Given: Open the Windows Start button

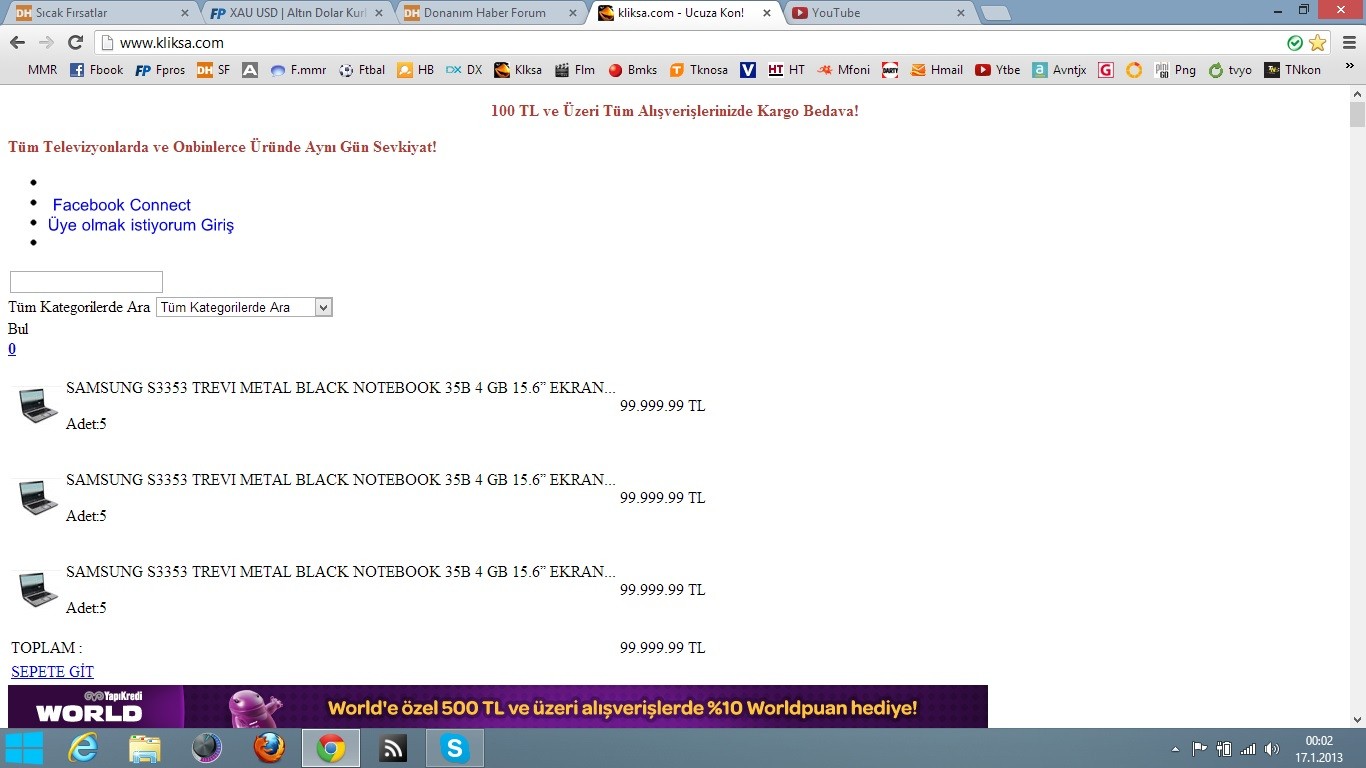Looking at the screenshot, I should click(24, 748).
